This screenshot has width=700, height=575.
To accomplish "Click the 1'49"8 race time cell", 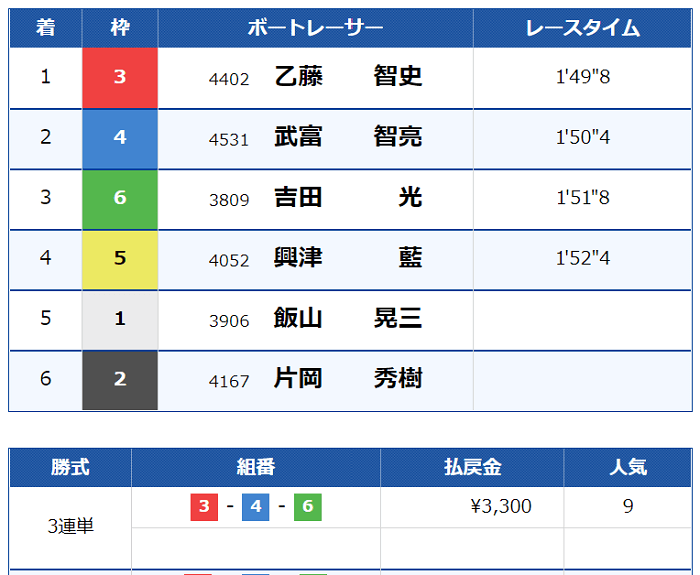I will pyautogui.click(x=583, y=77).
